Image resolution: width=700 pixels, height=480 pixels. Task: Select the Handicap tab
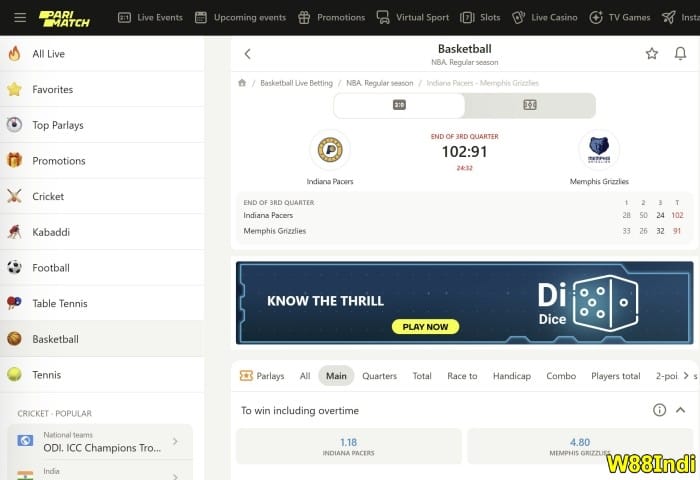coord(512,376)
